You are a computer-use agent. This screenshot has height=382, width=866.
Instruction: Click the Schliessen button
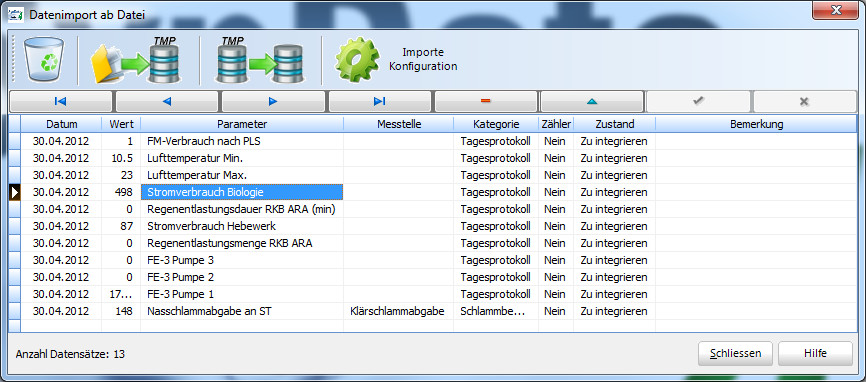[x=735, y=353]
